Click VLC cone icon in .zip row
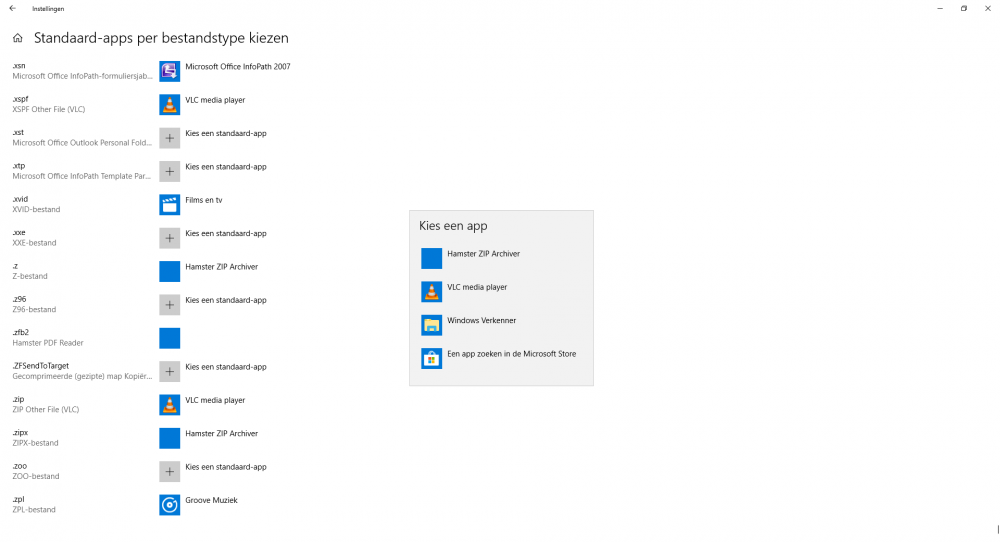Viewport: 1000px width, 542px height. point(170,405)
